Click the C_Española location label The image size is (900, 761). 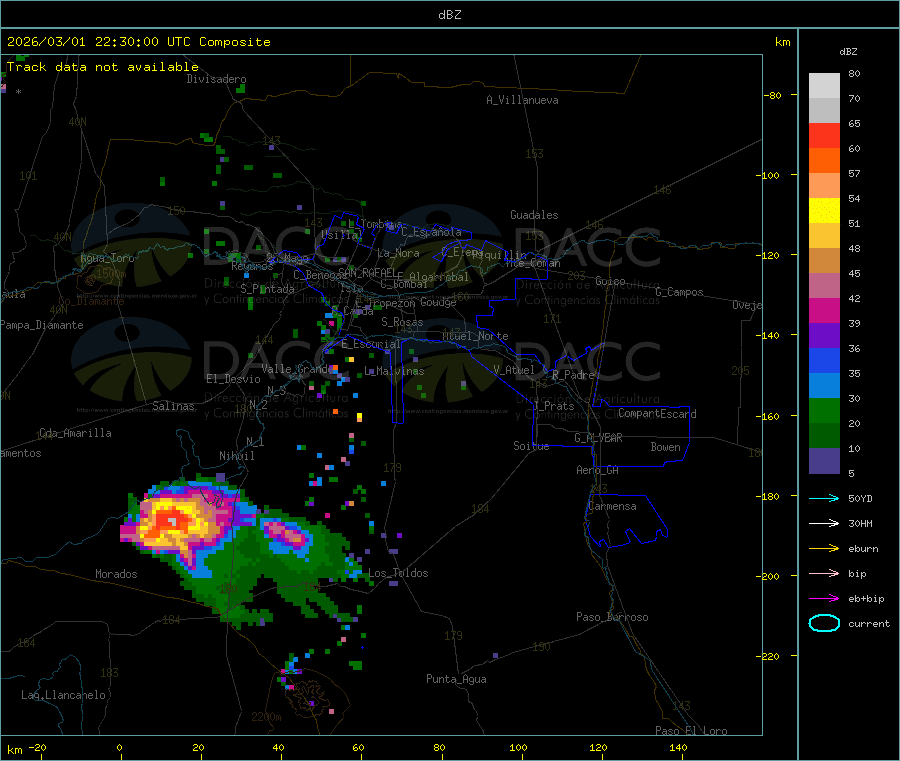(x=431, y=232)
